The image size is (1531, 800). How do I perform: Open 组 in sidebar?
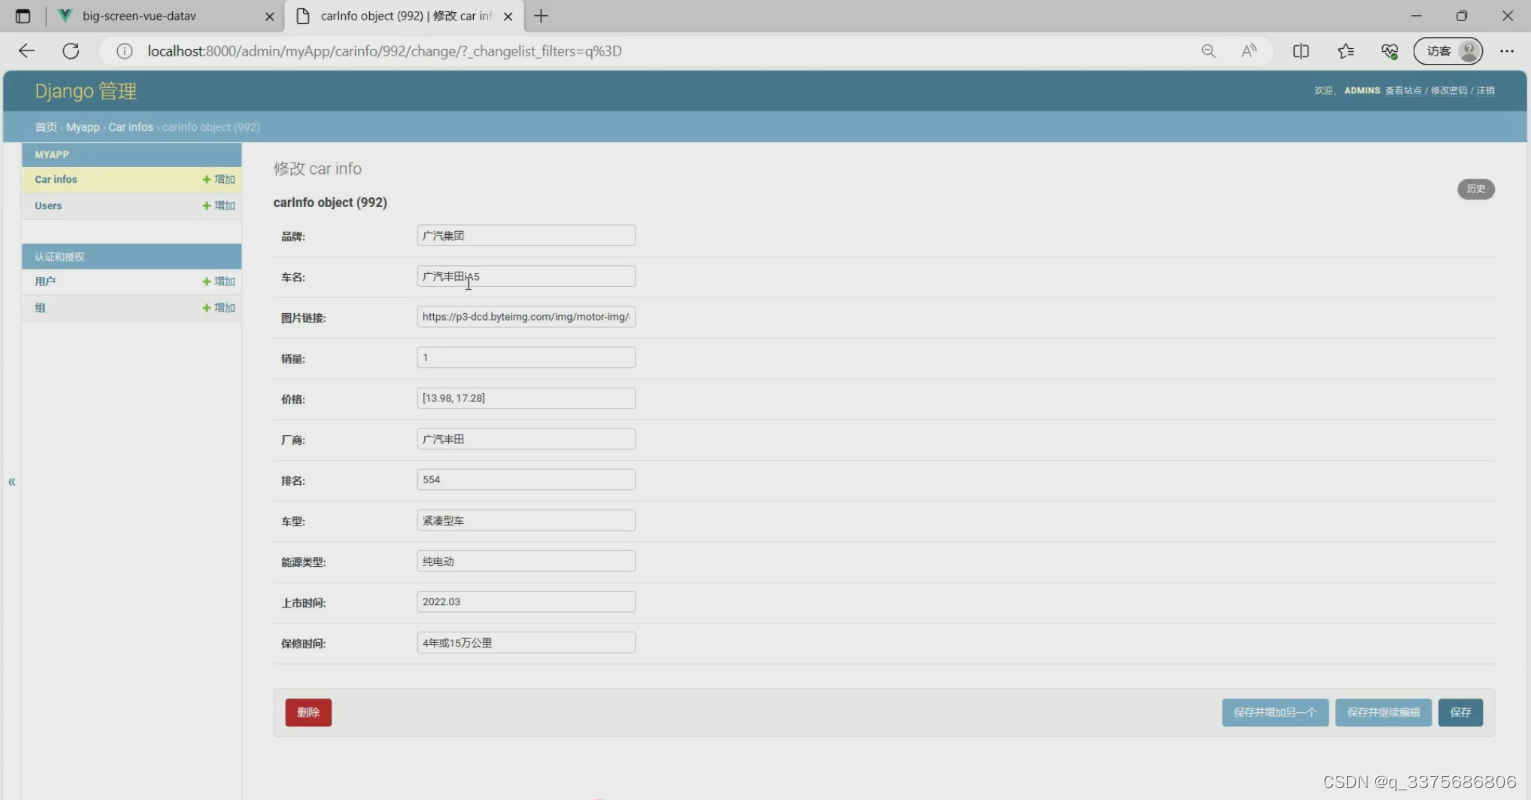click(x=40, y=308)
